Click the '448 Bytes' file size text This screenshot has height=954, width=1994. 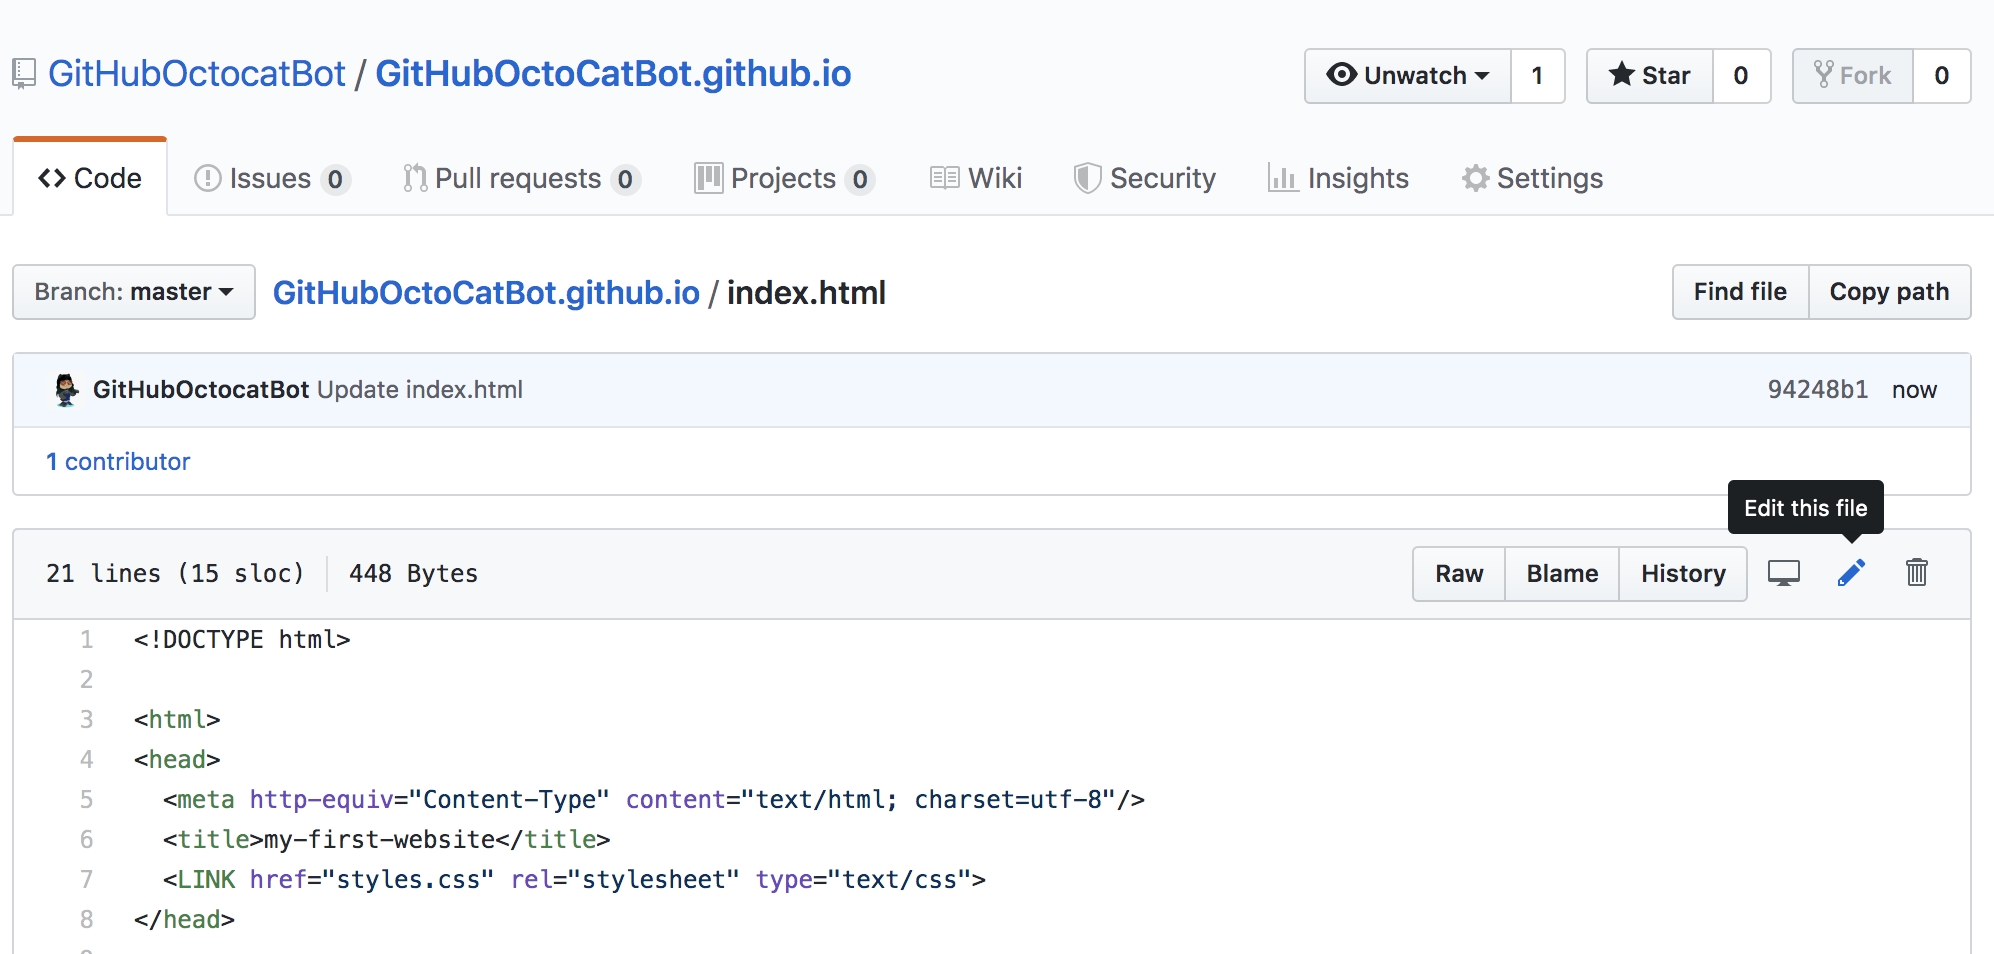click(x=413, y=574)
